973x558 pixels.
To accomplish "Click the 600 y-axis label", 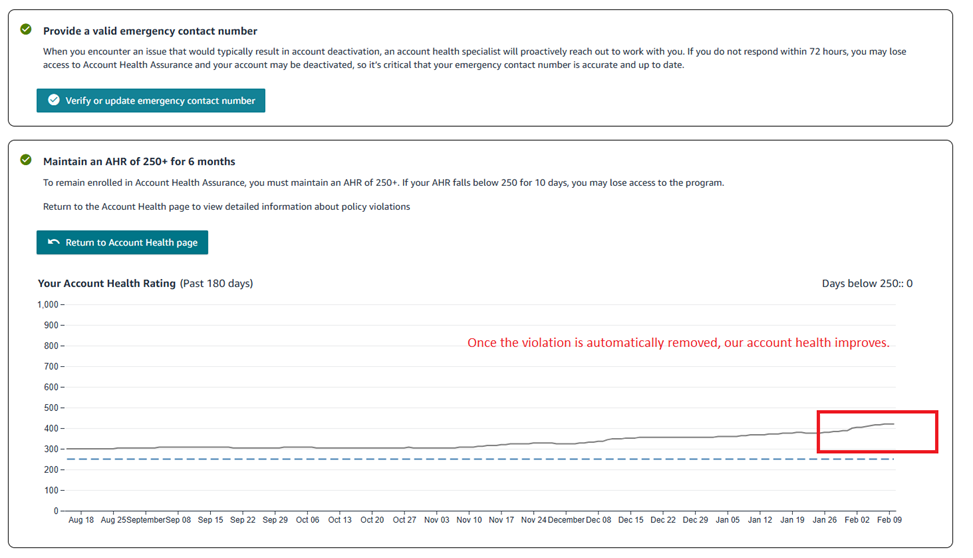I will [x=51, y=387].
